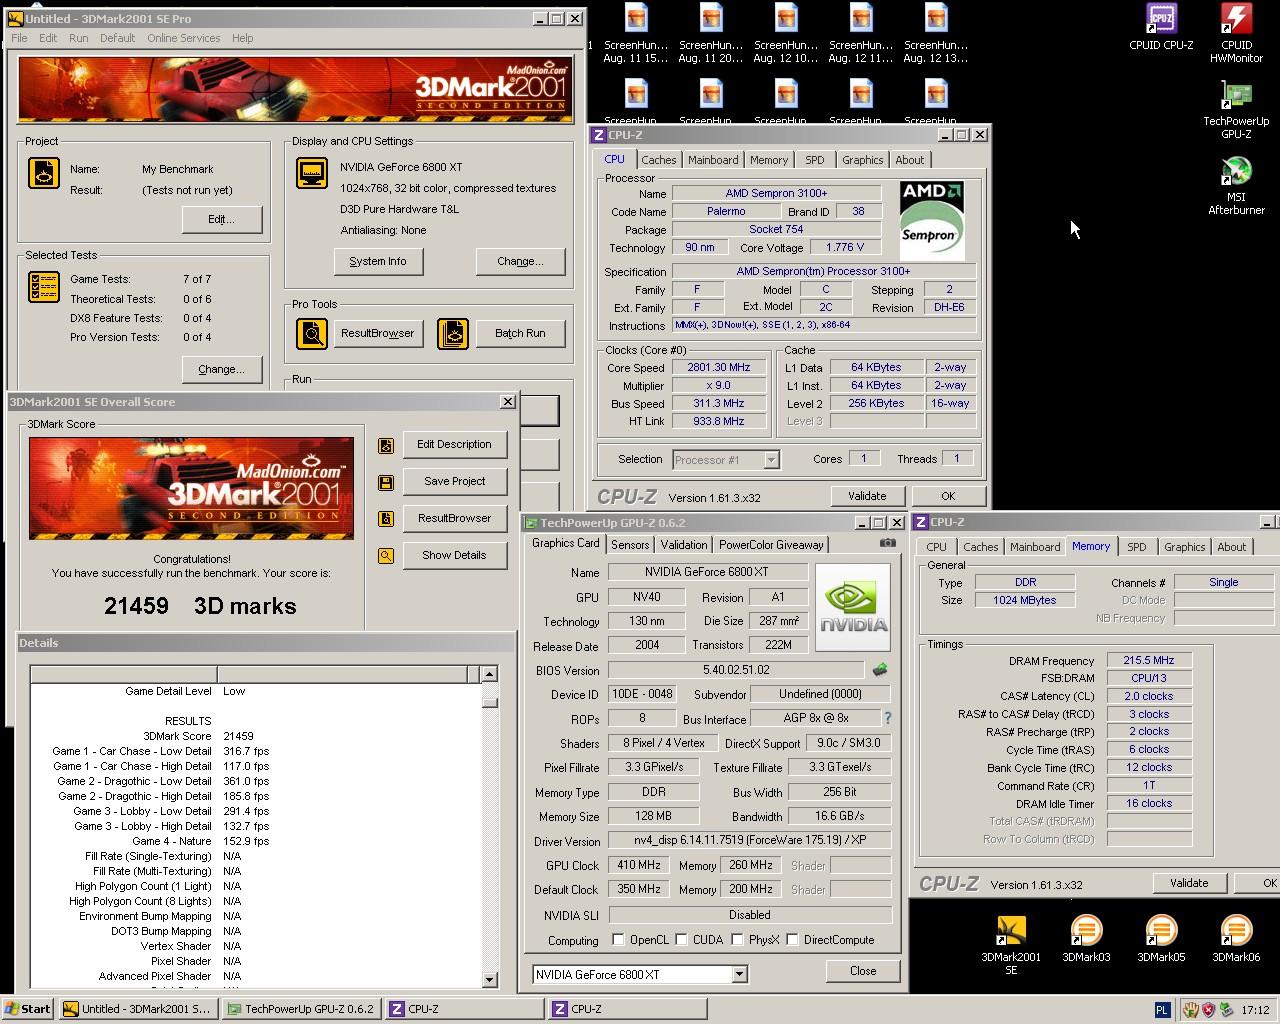Launch TechPowerUp GPU-Z from the desktop
This screenshot has width=1280, height=1024.
[1236, 110]
